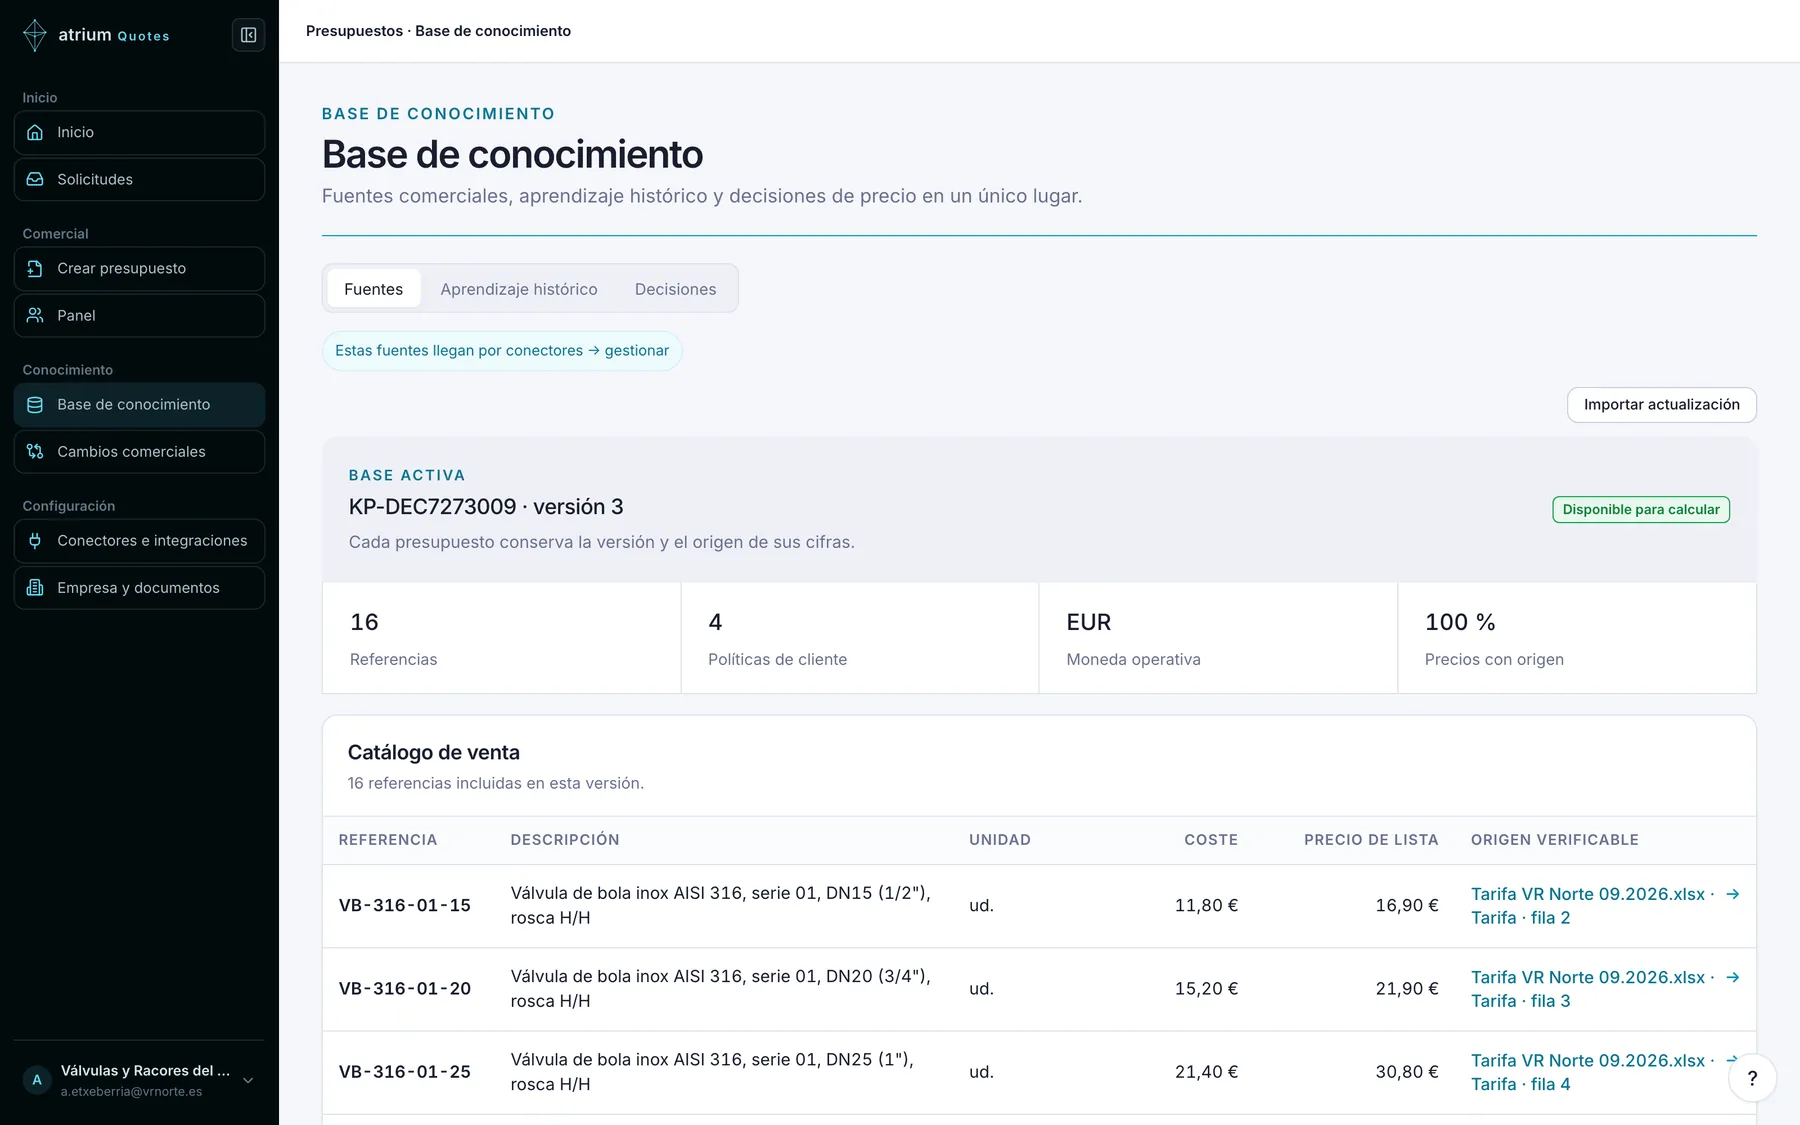1800x1125 pixels.
Task: Click the people icon beside Panel
Action: pos(35,315)
